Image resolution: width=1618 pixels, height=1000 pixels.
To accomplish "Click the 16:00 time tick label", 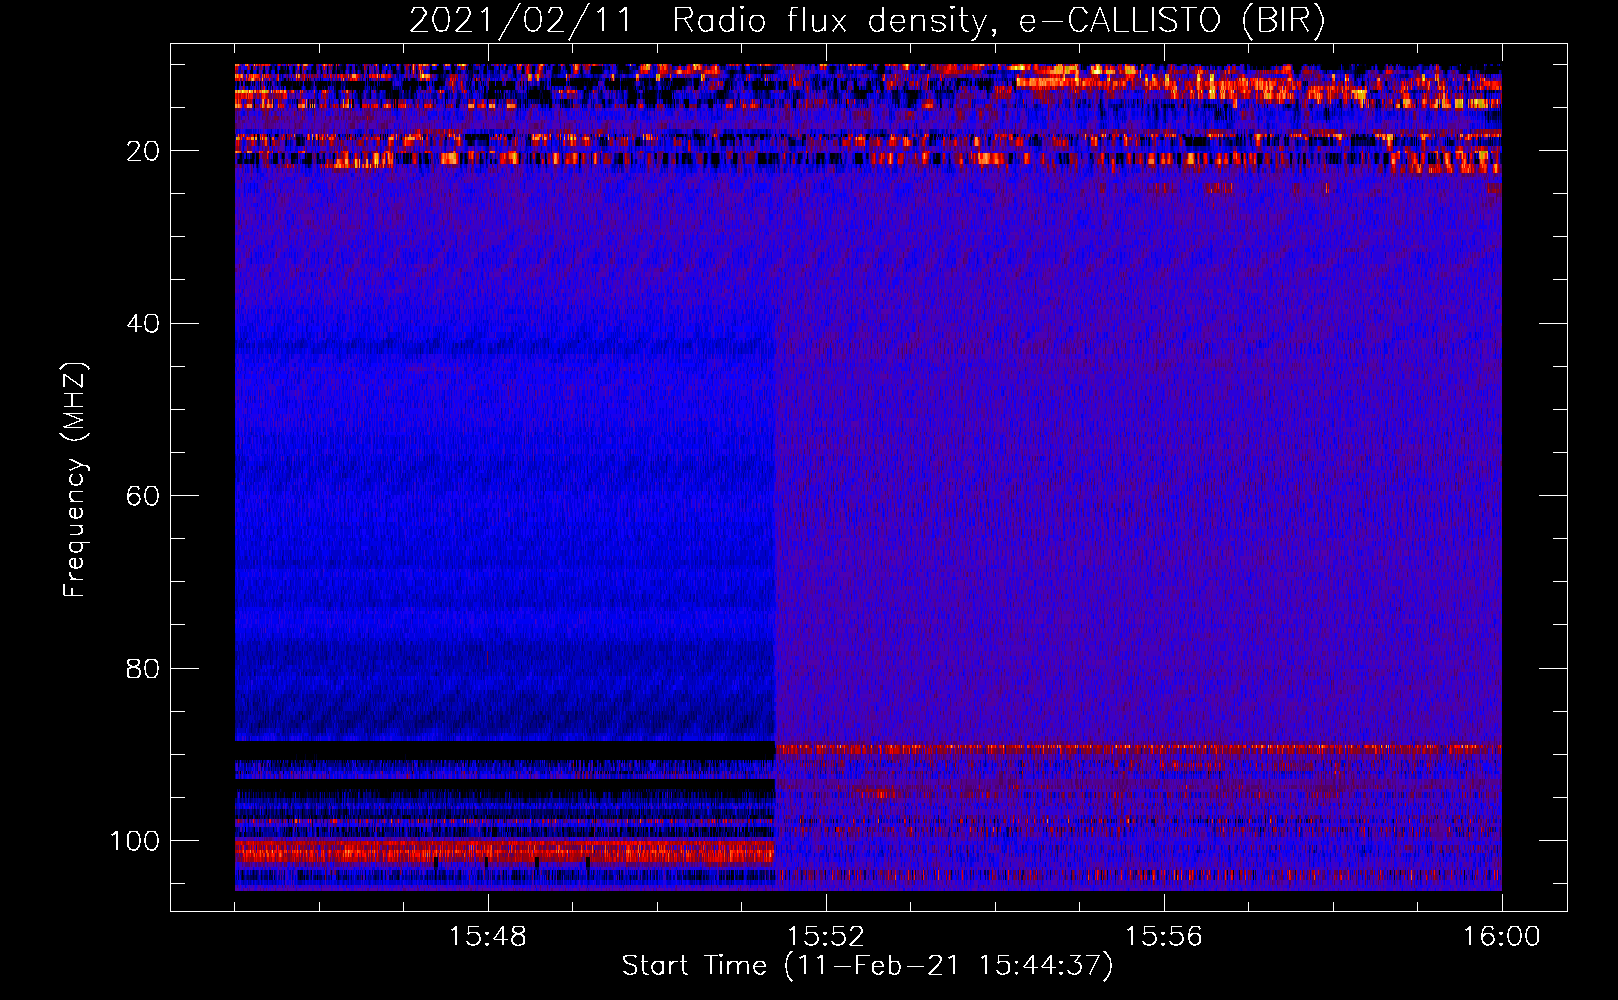I will point(1501,937).
